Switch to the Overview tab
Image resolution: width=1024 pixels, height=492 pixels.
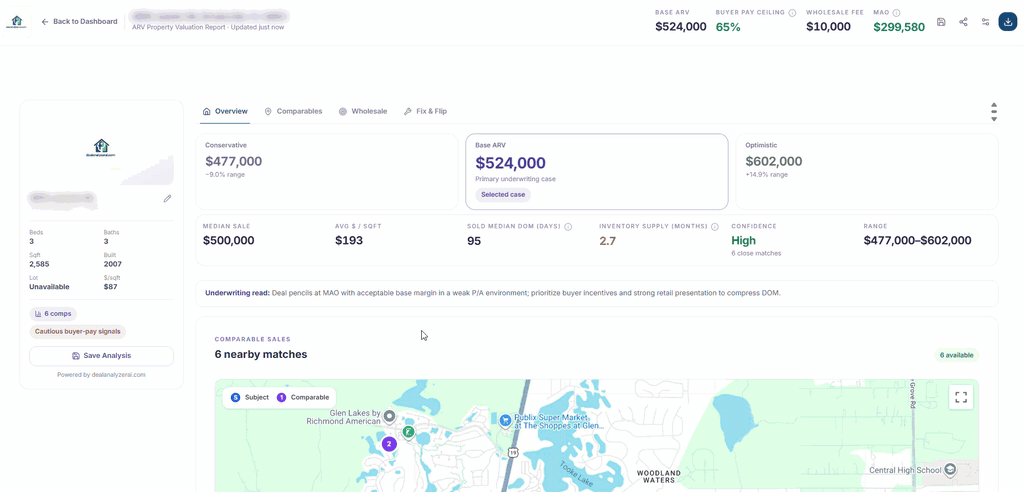[225, 112]
